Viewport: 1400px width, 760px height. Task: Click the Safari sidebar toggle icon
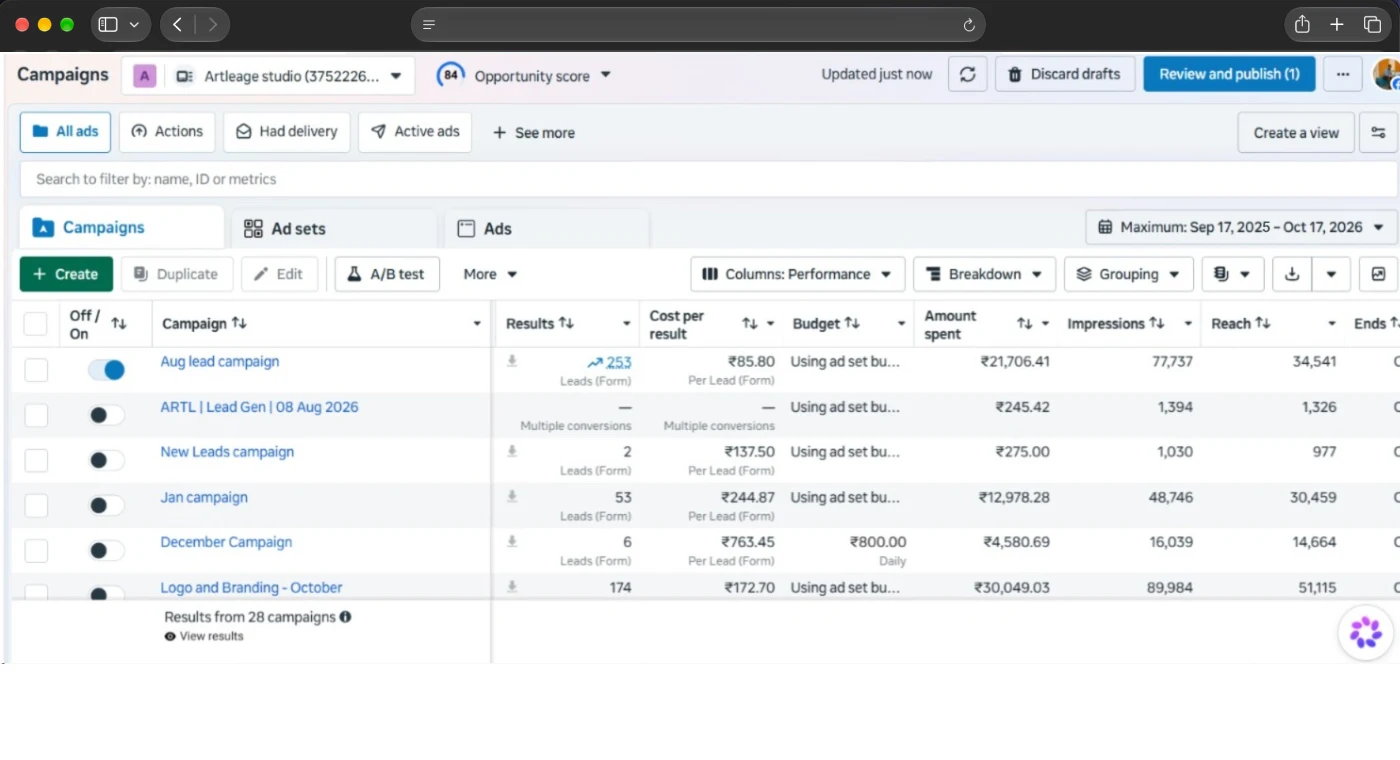click(x=109, y=25)
